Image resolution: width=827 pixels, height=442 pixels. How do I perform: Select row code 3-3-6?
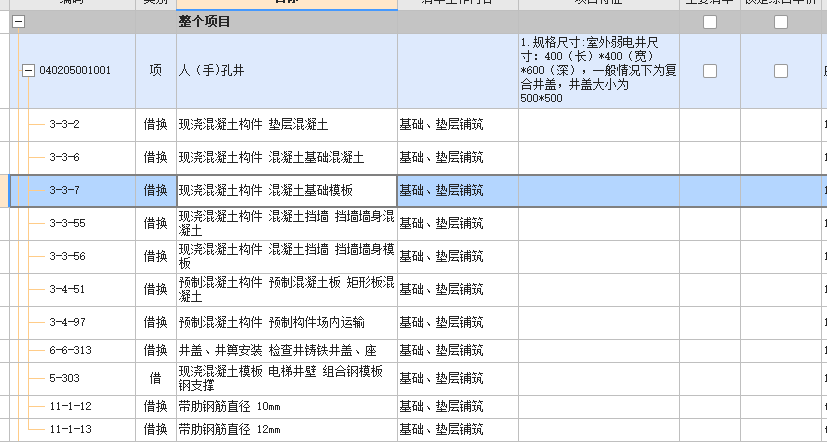pyautogui.click(x=64, y=157)
